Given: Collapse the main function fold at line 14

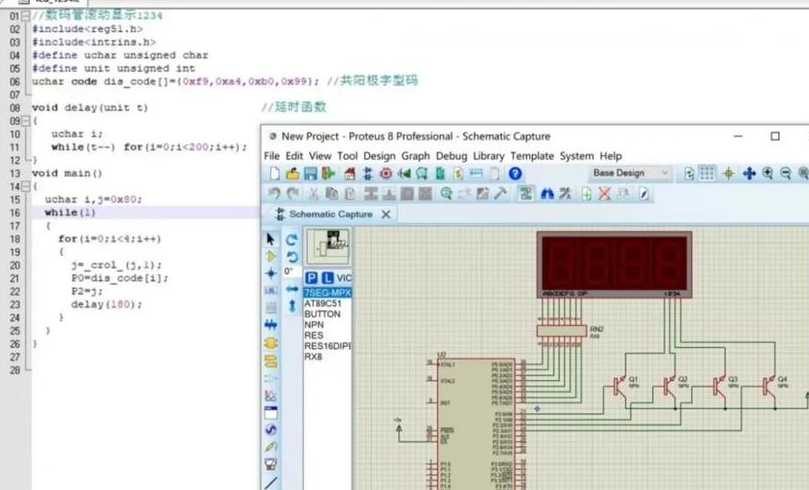Looking at the screenshot, I should click(x=25, y=187).
